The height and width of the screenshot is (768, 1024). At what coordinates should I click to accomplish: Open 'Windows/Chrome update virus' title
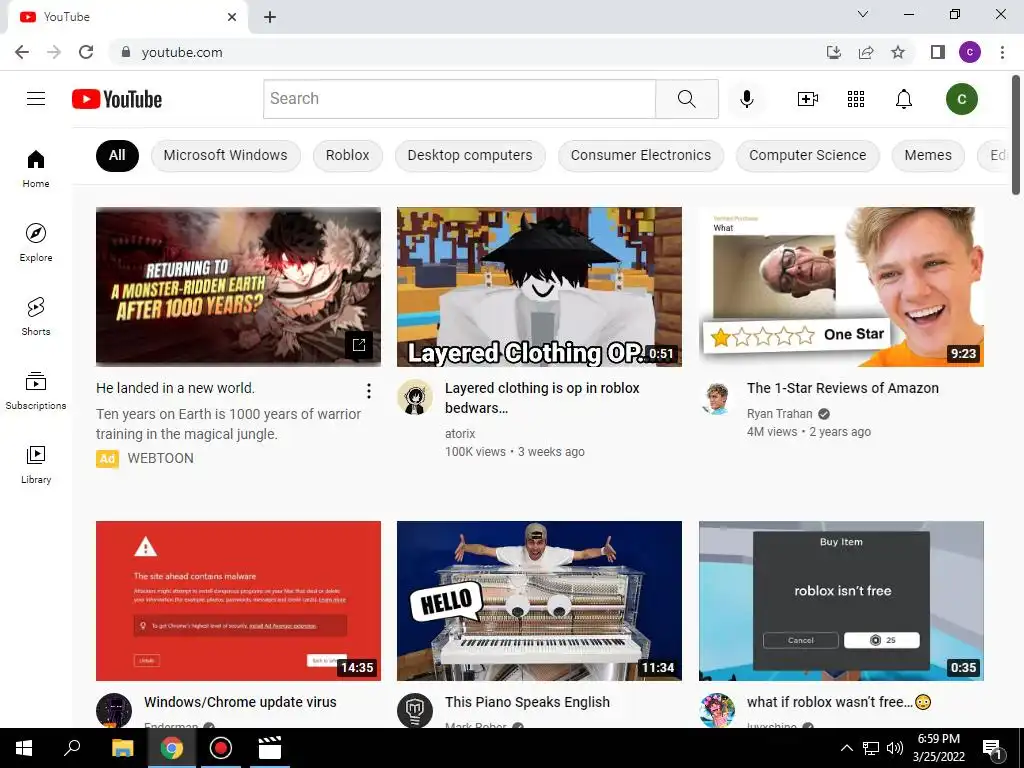pos(240,702)
